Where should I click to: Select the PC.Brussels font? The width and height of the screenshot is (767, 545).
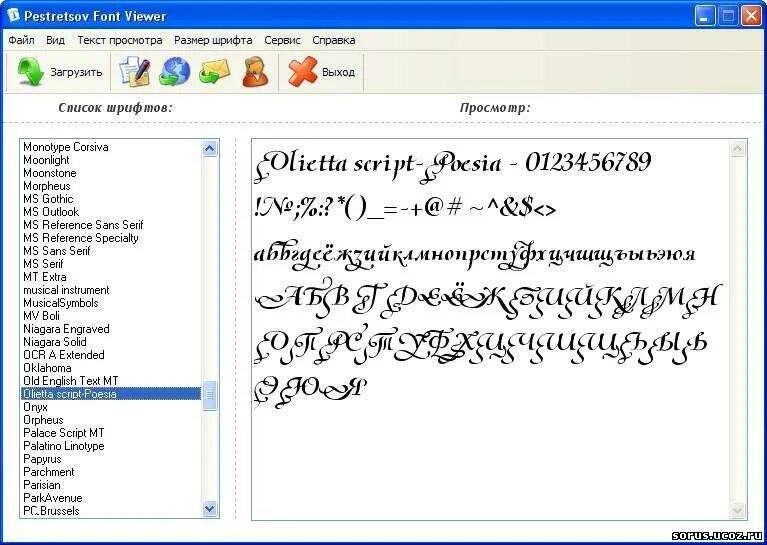click(111, 511)
